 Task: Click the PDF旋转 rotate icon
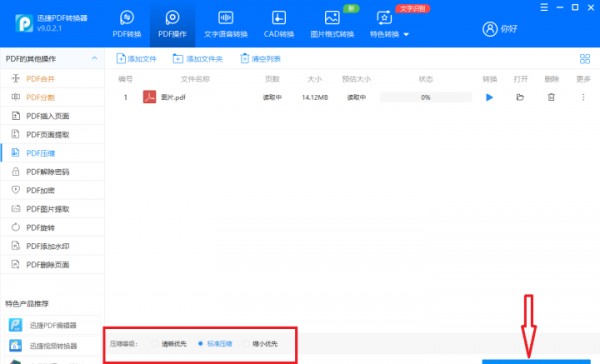click(15, 227)
